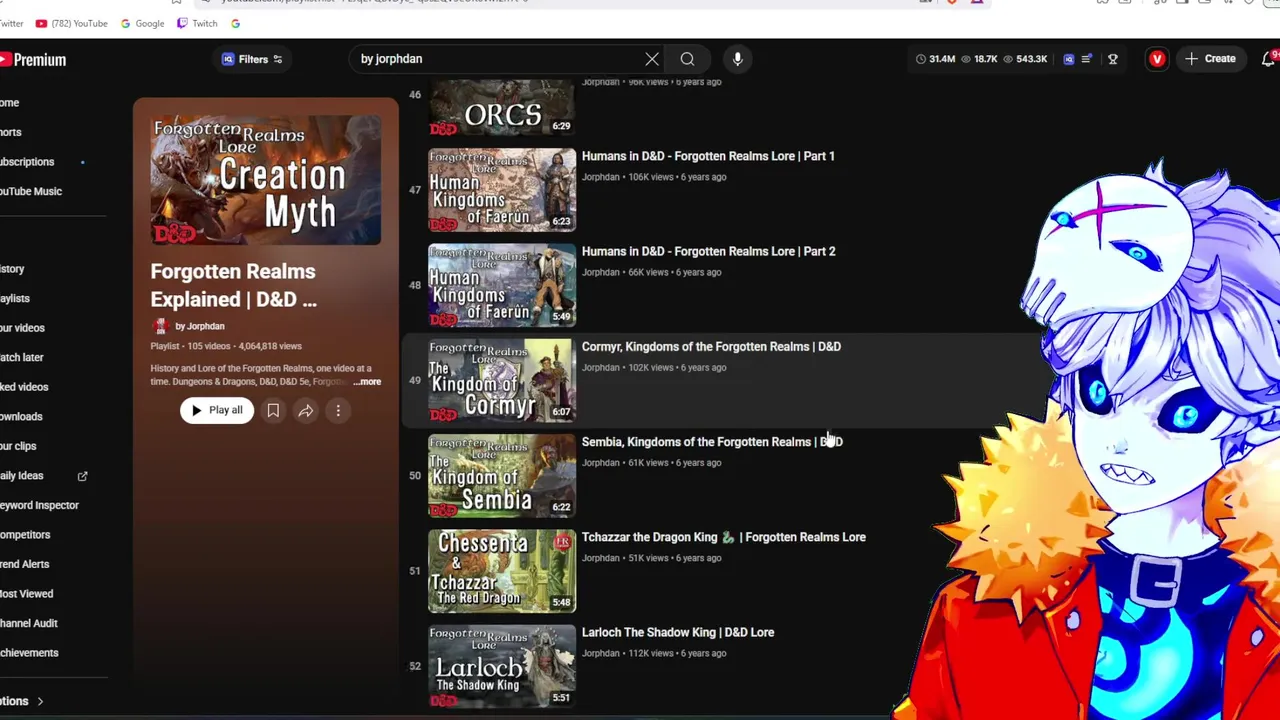Open 'Cormyr, Kingdoms of the Forgotten Realms' title

click(711, 346)
